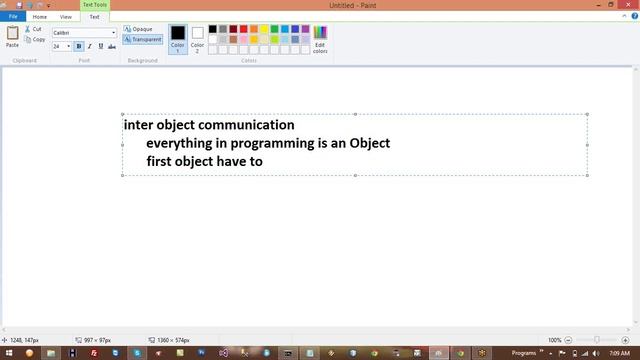The height and width of the screenshot is (360, 640).
Task: Switch to the View ribbon tab
Action: (66, 17)
